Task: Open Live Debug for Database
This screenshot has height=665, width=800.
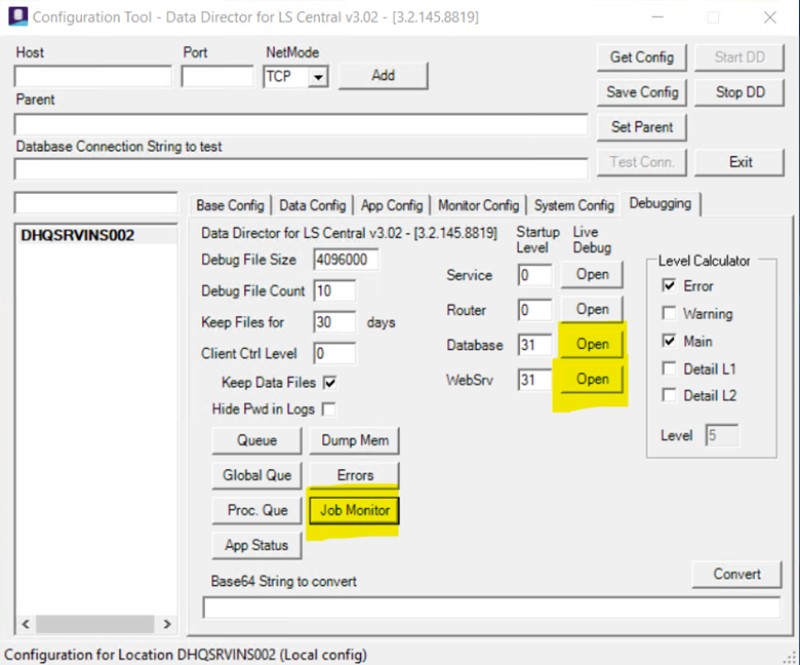Action: pyautogui.click(x=592, y=344)
